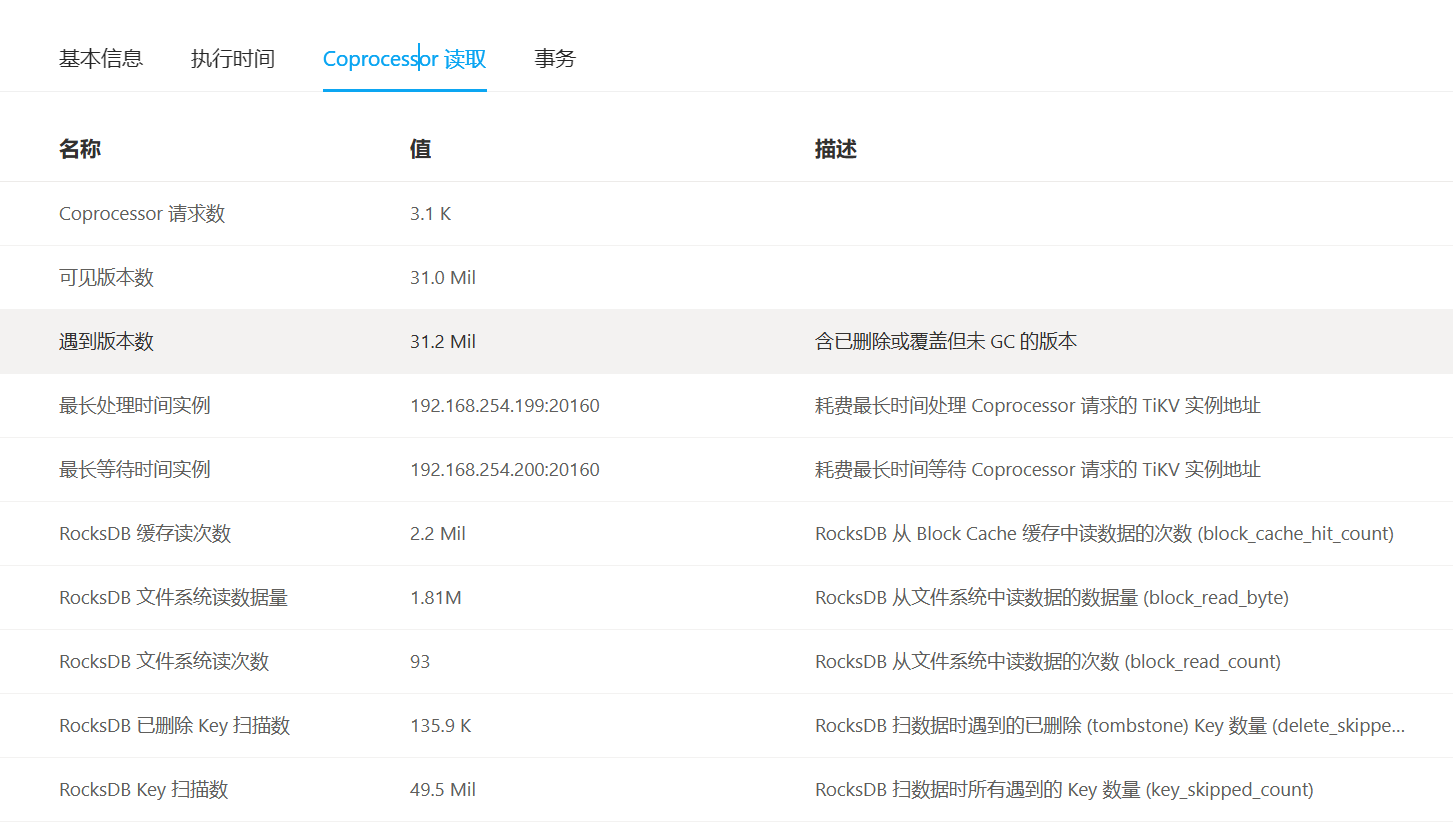The image size is (1453, 826).
Task: Select the RocksDB Key 扫描数 row name
Action: click(x=144, y=790)
